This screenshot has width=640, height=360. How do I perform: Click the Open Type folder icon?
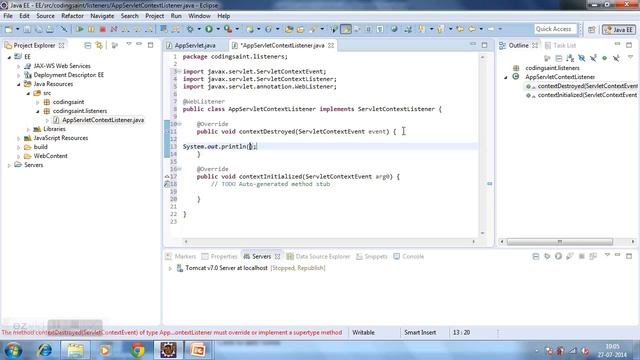(x=289, y=29)
